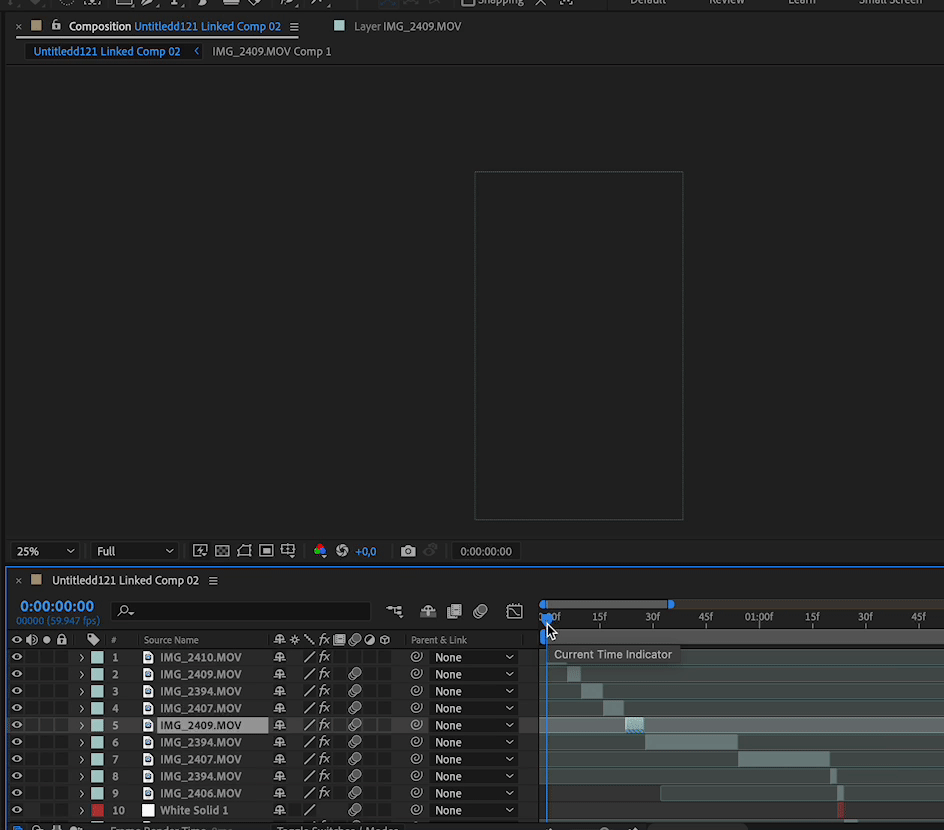Click the Reset Exposure icon
Viewport: 944px width, 830px height.
(x=342, y=551)
